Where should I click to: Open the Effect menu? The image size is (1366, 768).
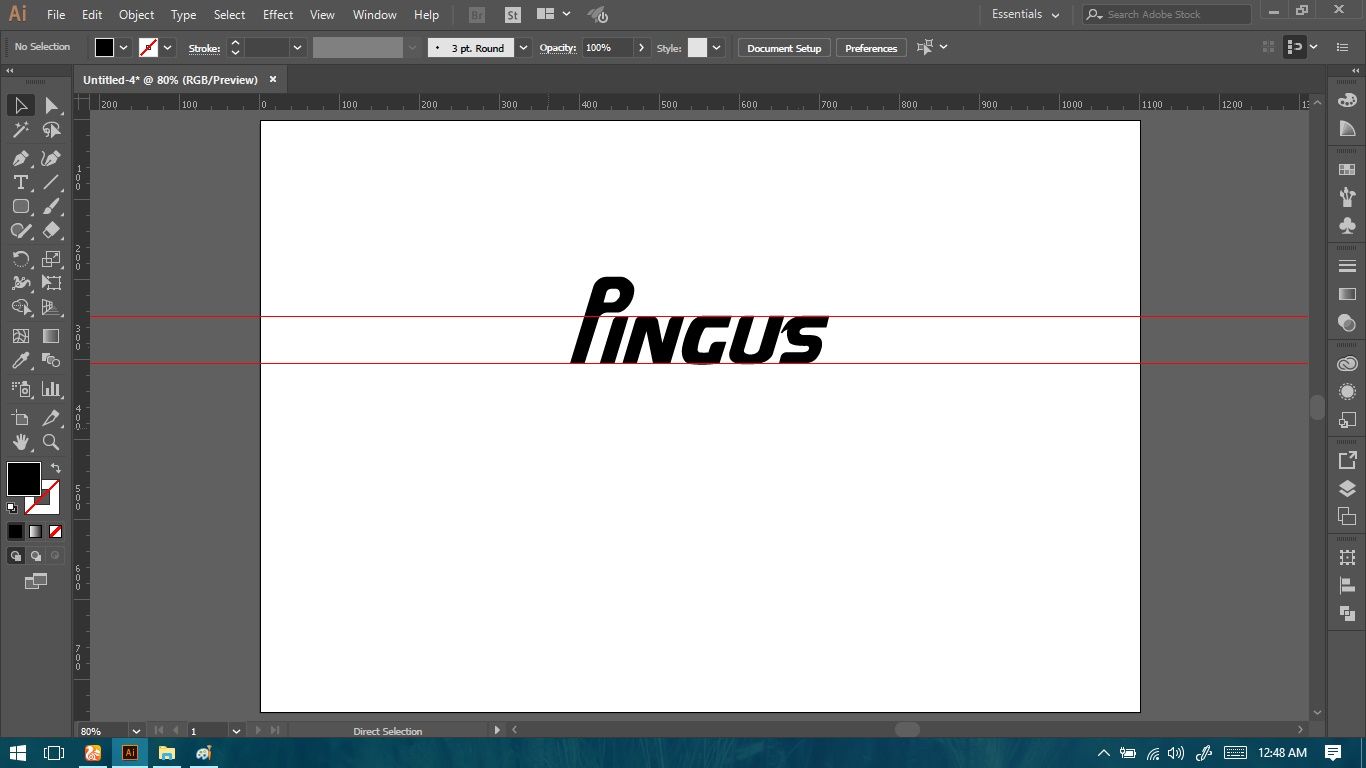(278, 15)
